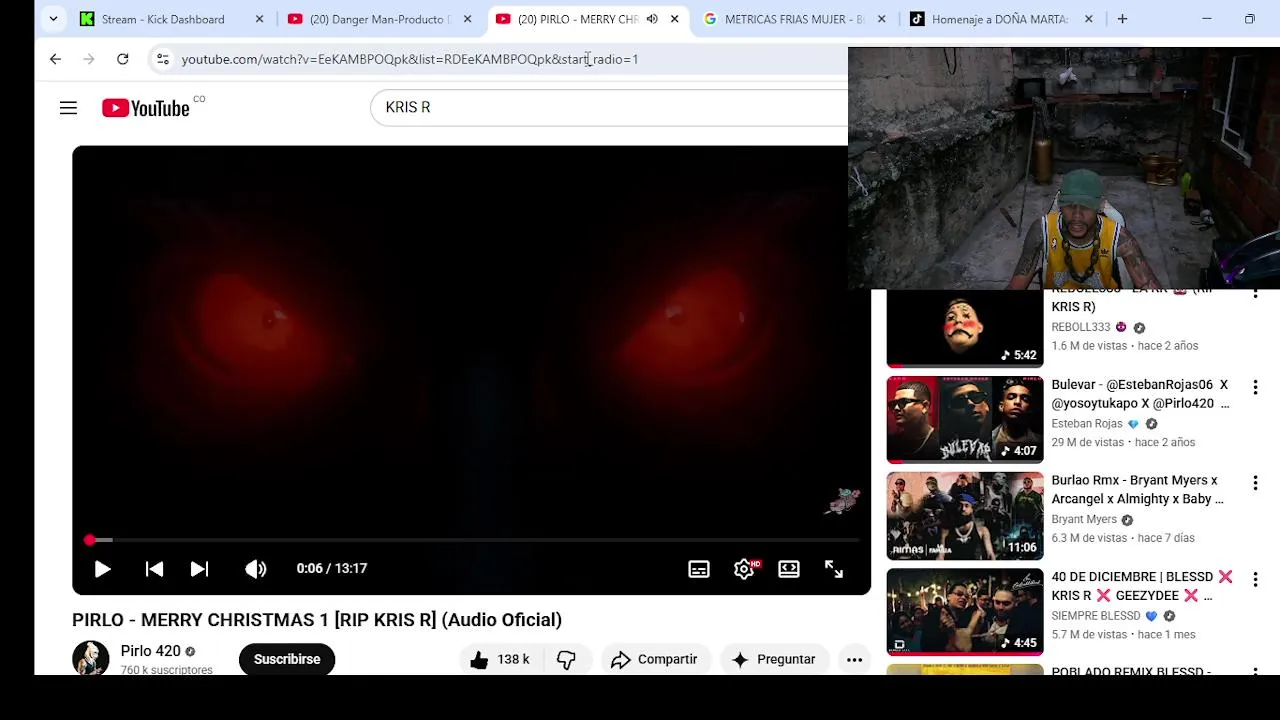
Task: Open the Pirlo 420 channel avatar
Action: [x=90, y=659]
